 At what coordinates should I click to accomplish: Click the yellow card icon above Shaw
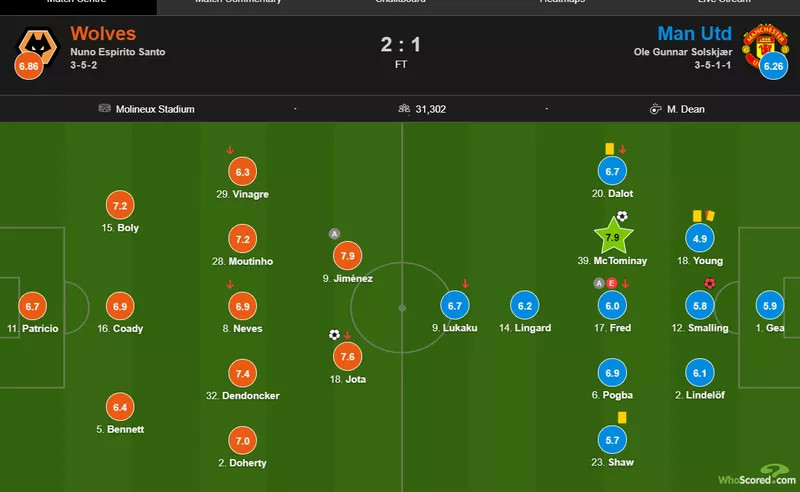(x=622, y=417)
